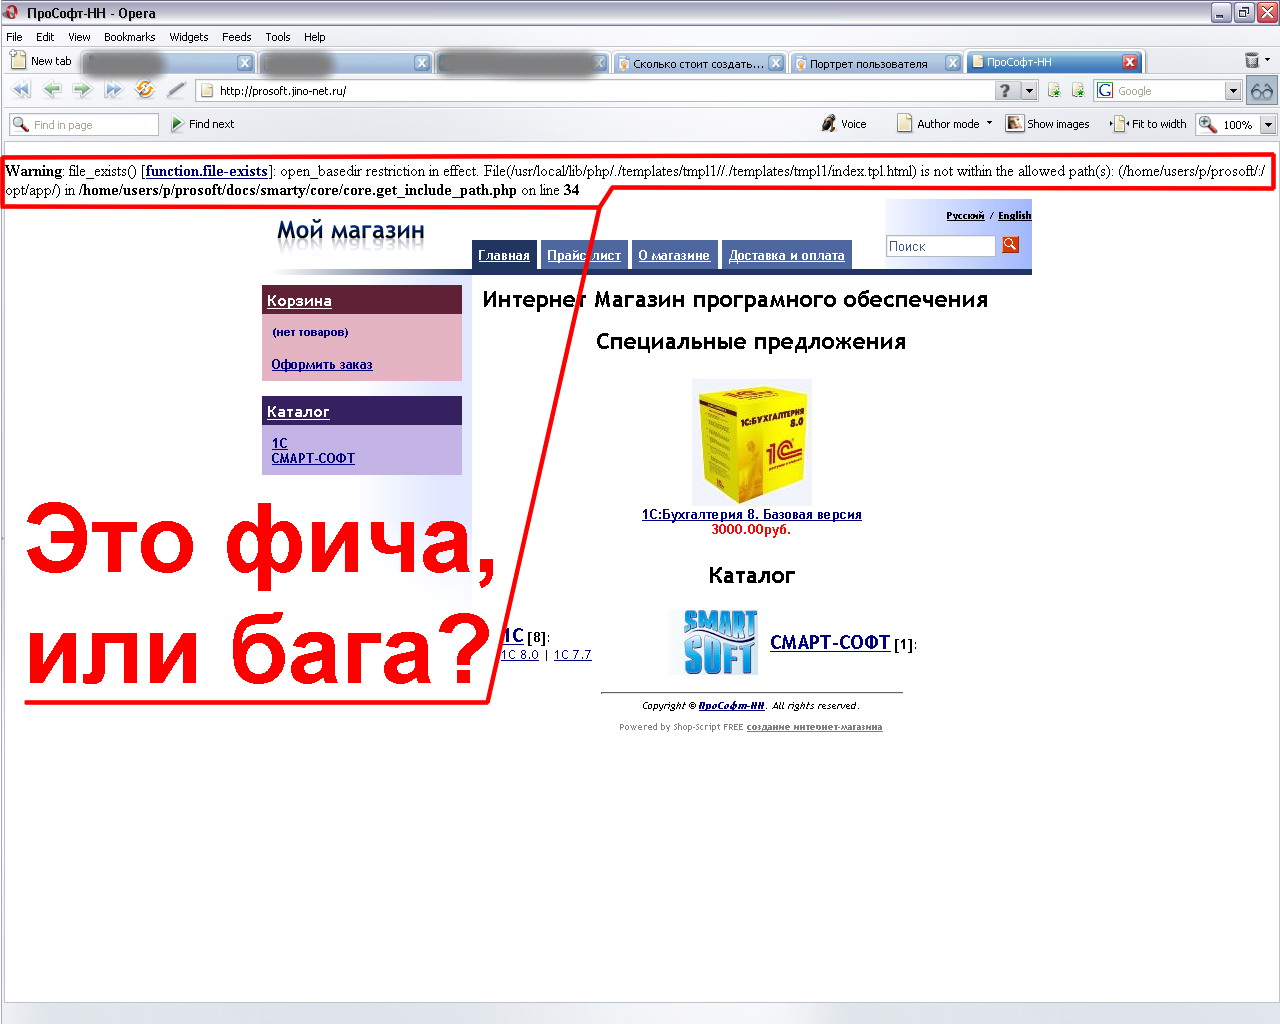Screen dimensions: 1280x1024
Task: Open the closed tabs trash can
Action: pos(1251,61)
